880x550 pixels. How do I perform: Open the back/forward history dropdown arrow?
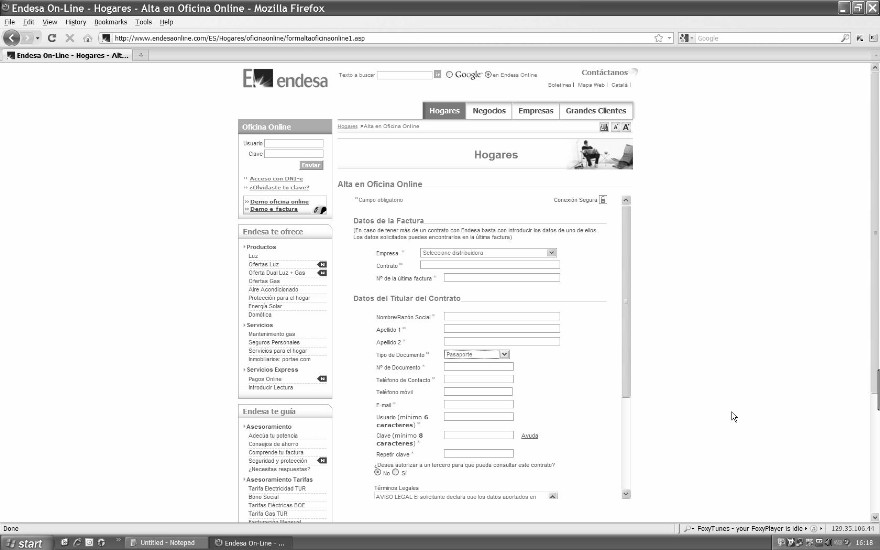(38, 38)
